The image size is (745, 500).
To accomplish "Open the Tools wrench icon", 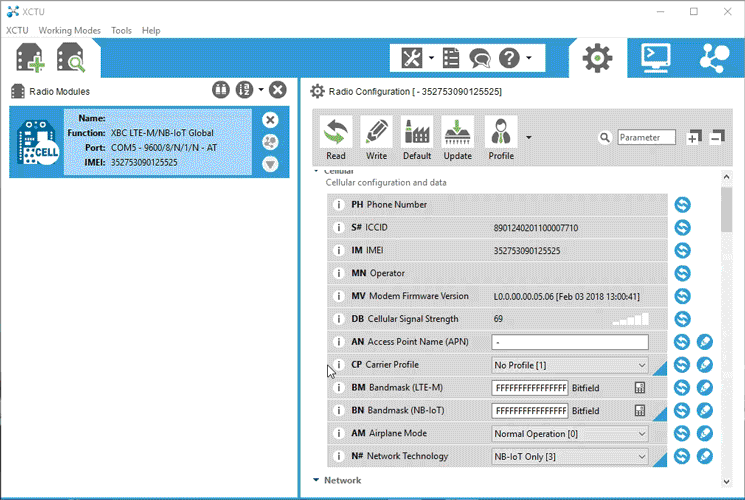I will coord(411,58).
